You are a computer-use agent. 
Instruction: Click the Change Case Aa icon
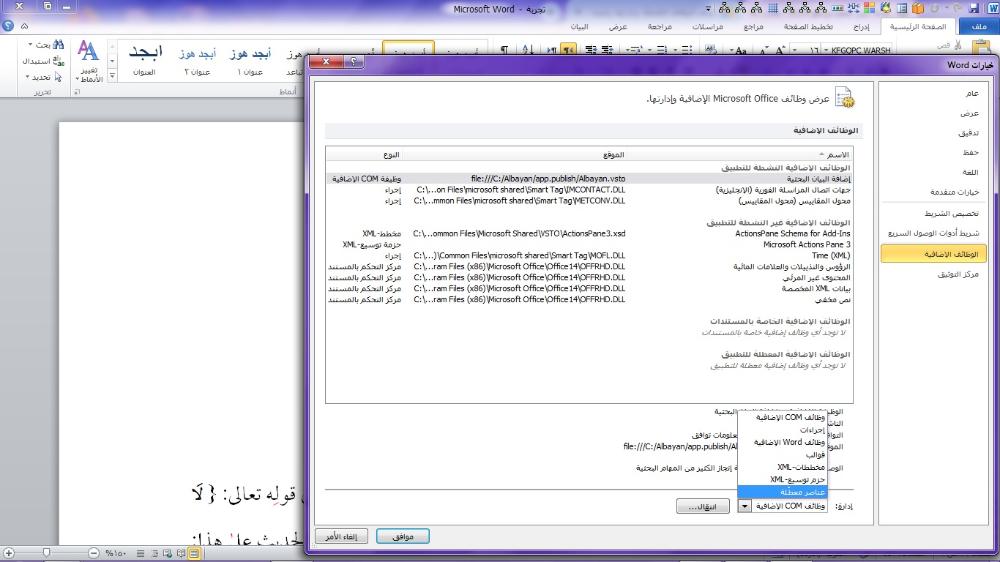pos(739,50)
